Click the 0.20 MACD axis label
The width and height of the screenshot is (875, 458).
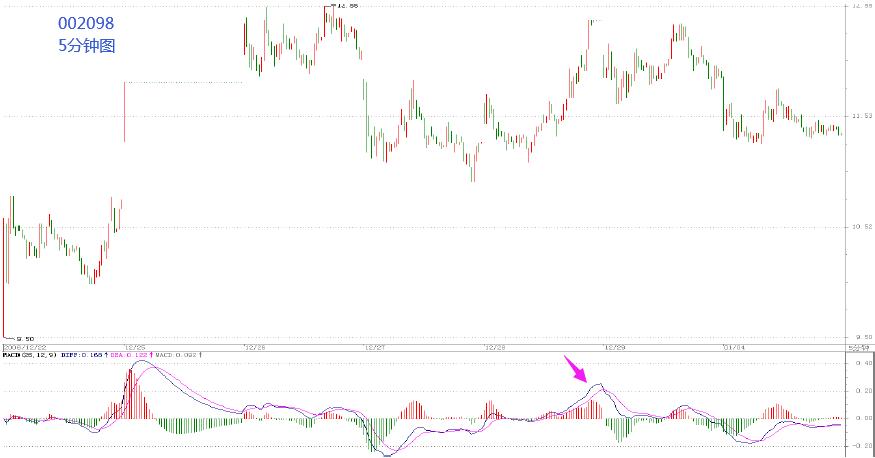click(x=864, y=391)
